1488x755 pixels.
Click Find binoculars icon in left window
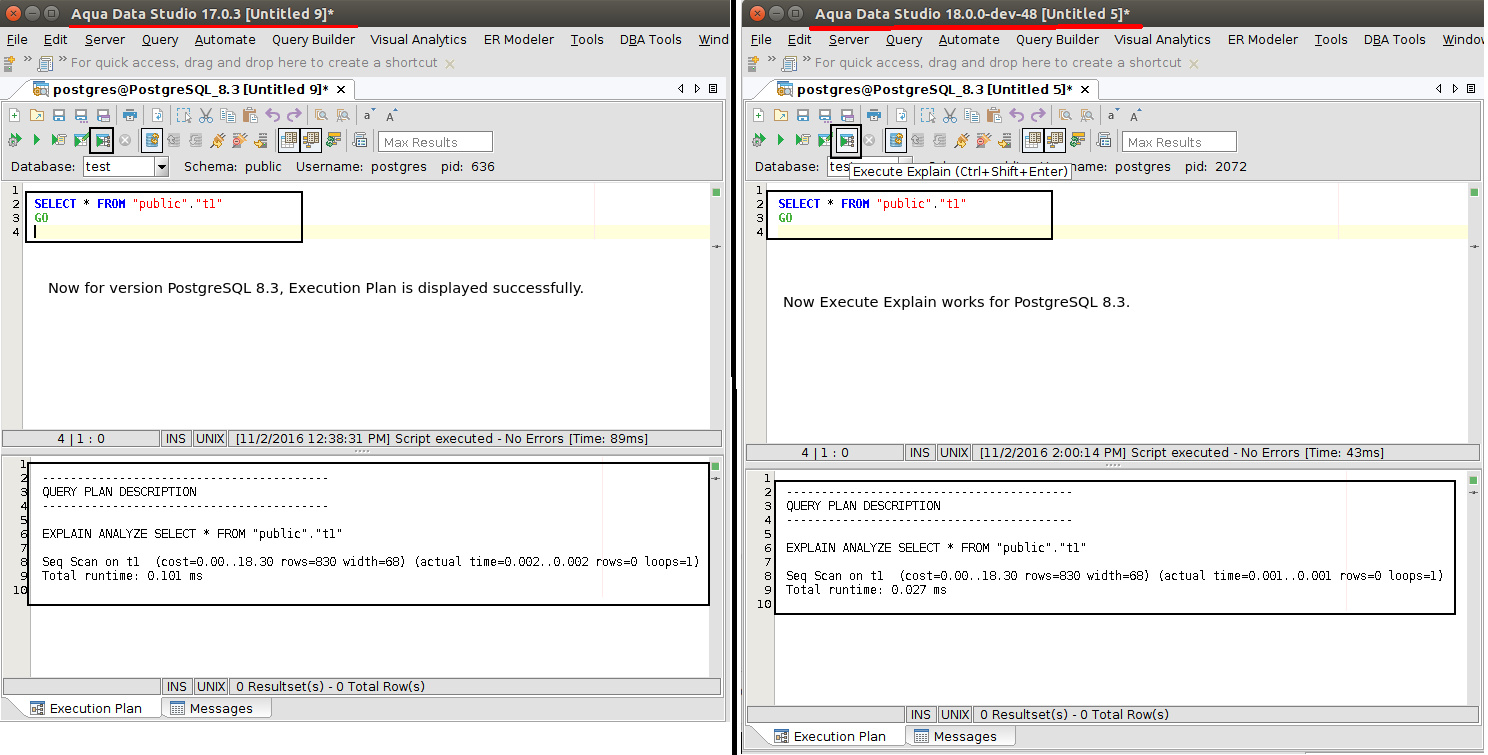click(x=321, y=115)
